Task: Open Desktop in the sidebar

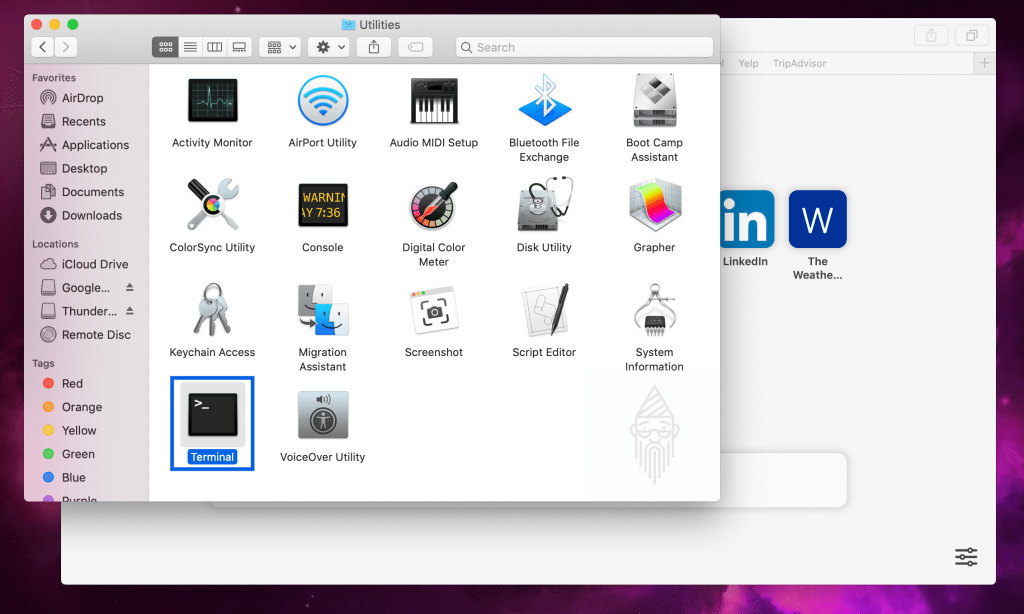Action: click(x=84, y=169)
